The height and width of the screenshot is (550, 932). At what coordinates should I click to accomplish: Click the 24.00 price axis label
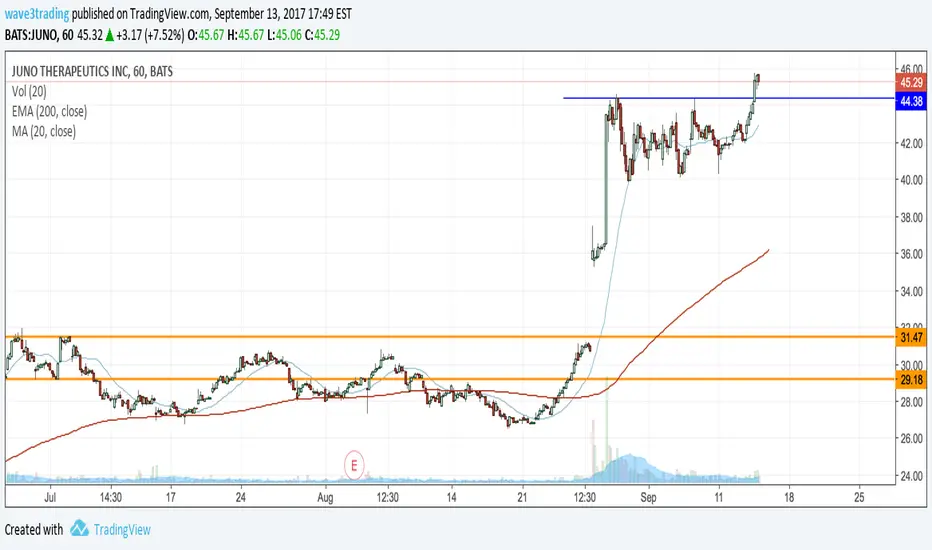click(x=911, y=476)
